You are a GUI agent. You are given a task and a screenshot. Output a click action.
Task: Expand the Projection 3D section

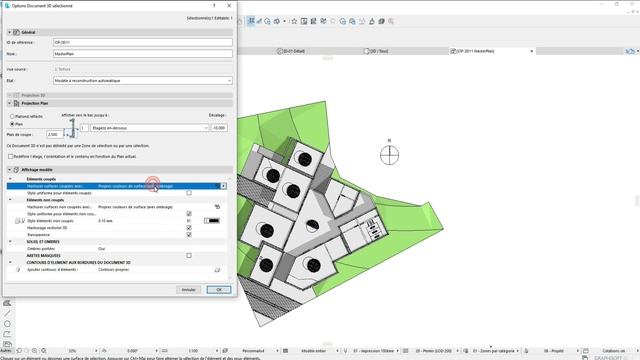tap(10, 95)
